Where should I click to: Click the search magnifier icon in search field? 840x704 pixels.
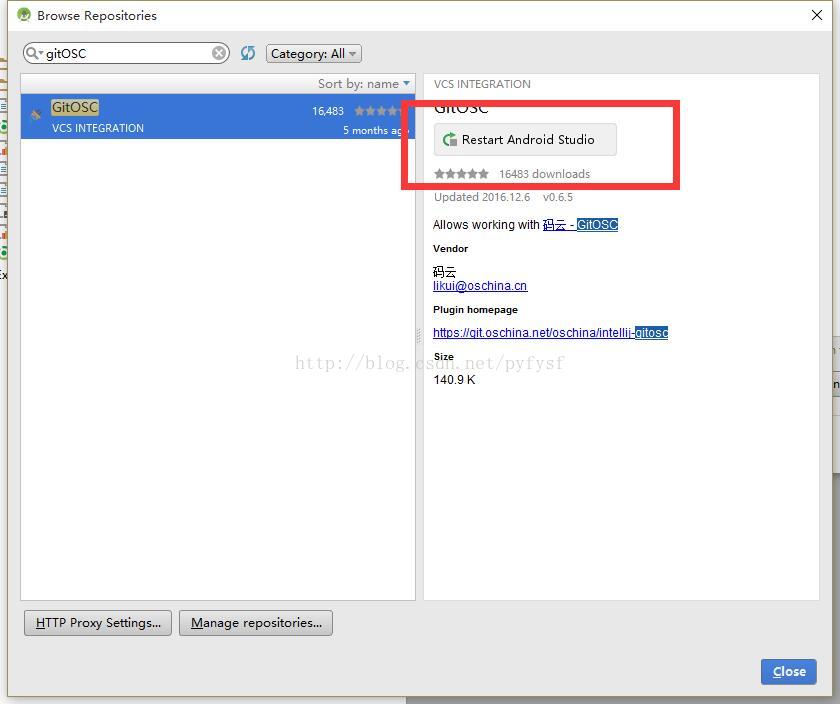(33, 53)
